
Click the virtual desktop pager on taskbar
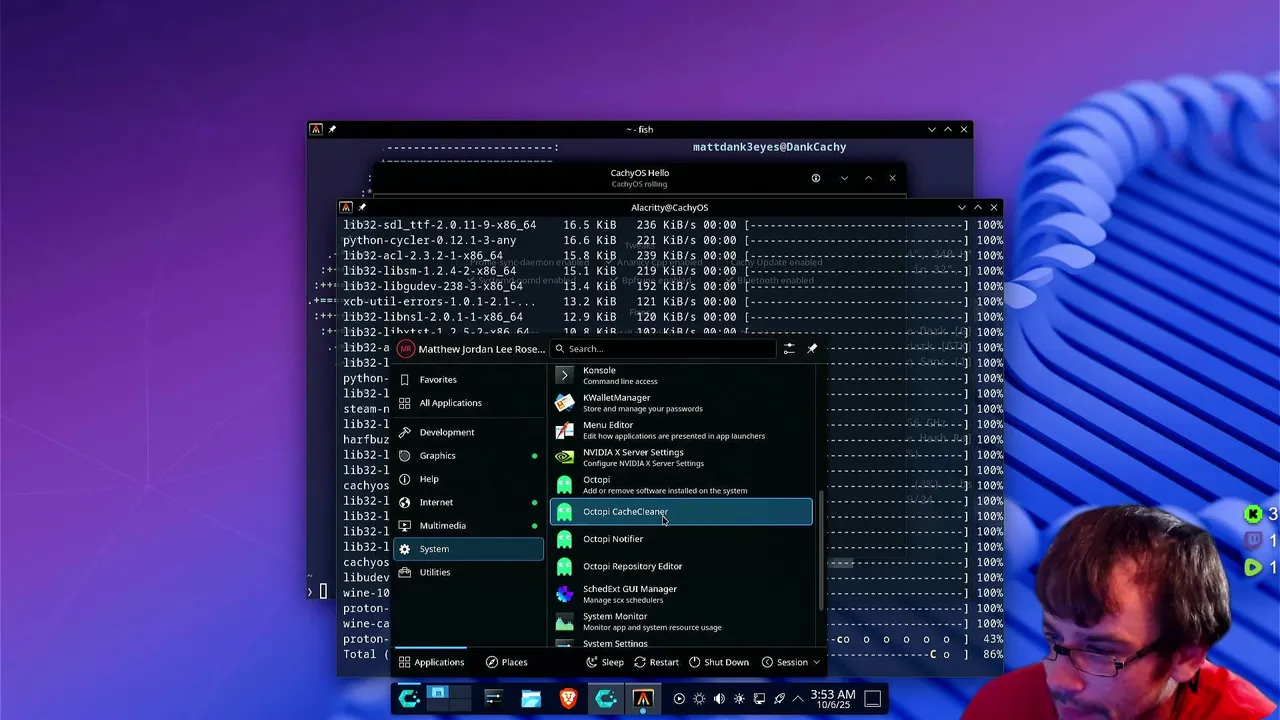pos(447,699)
